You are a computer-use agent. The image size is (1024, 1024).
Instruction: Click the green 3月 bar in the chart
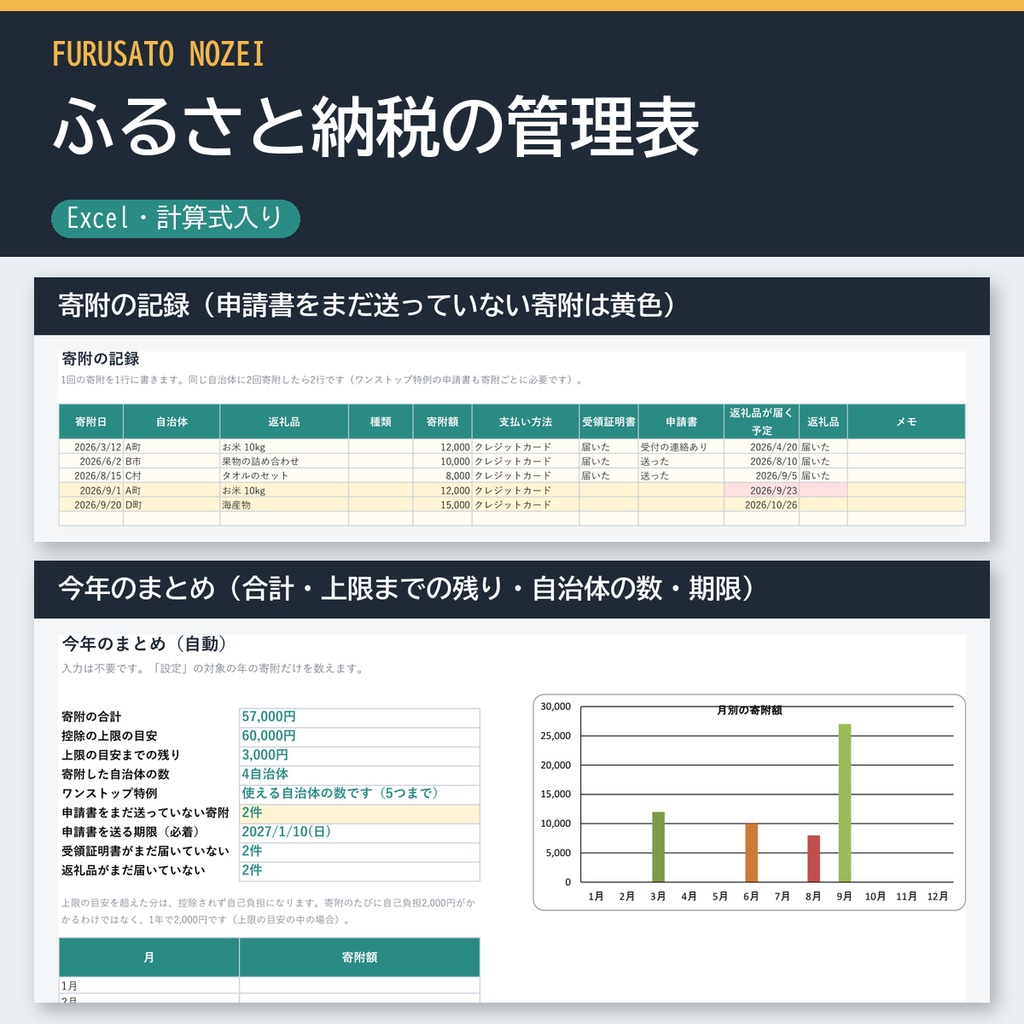coord(658,847)
